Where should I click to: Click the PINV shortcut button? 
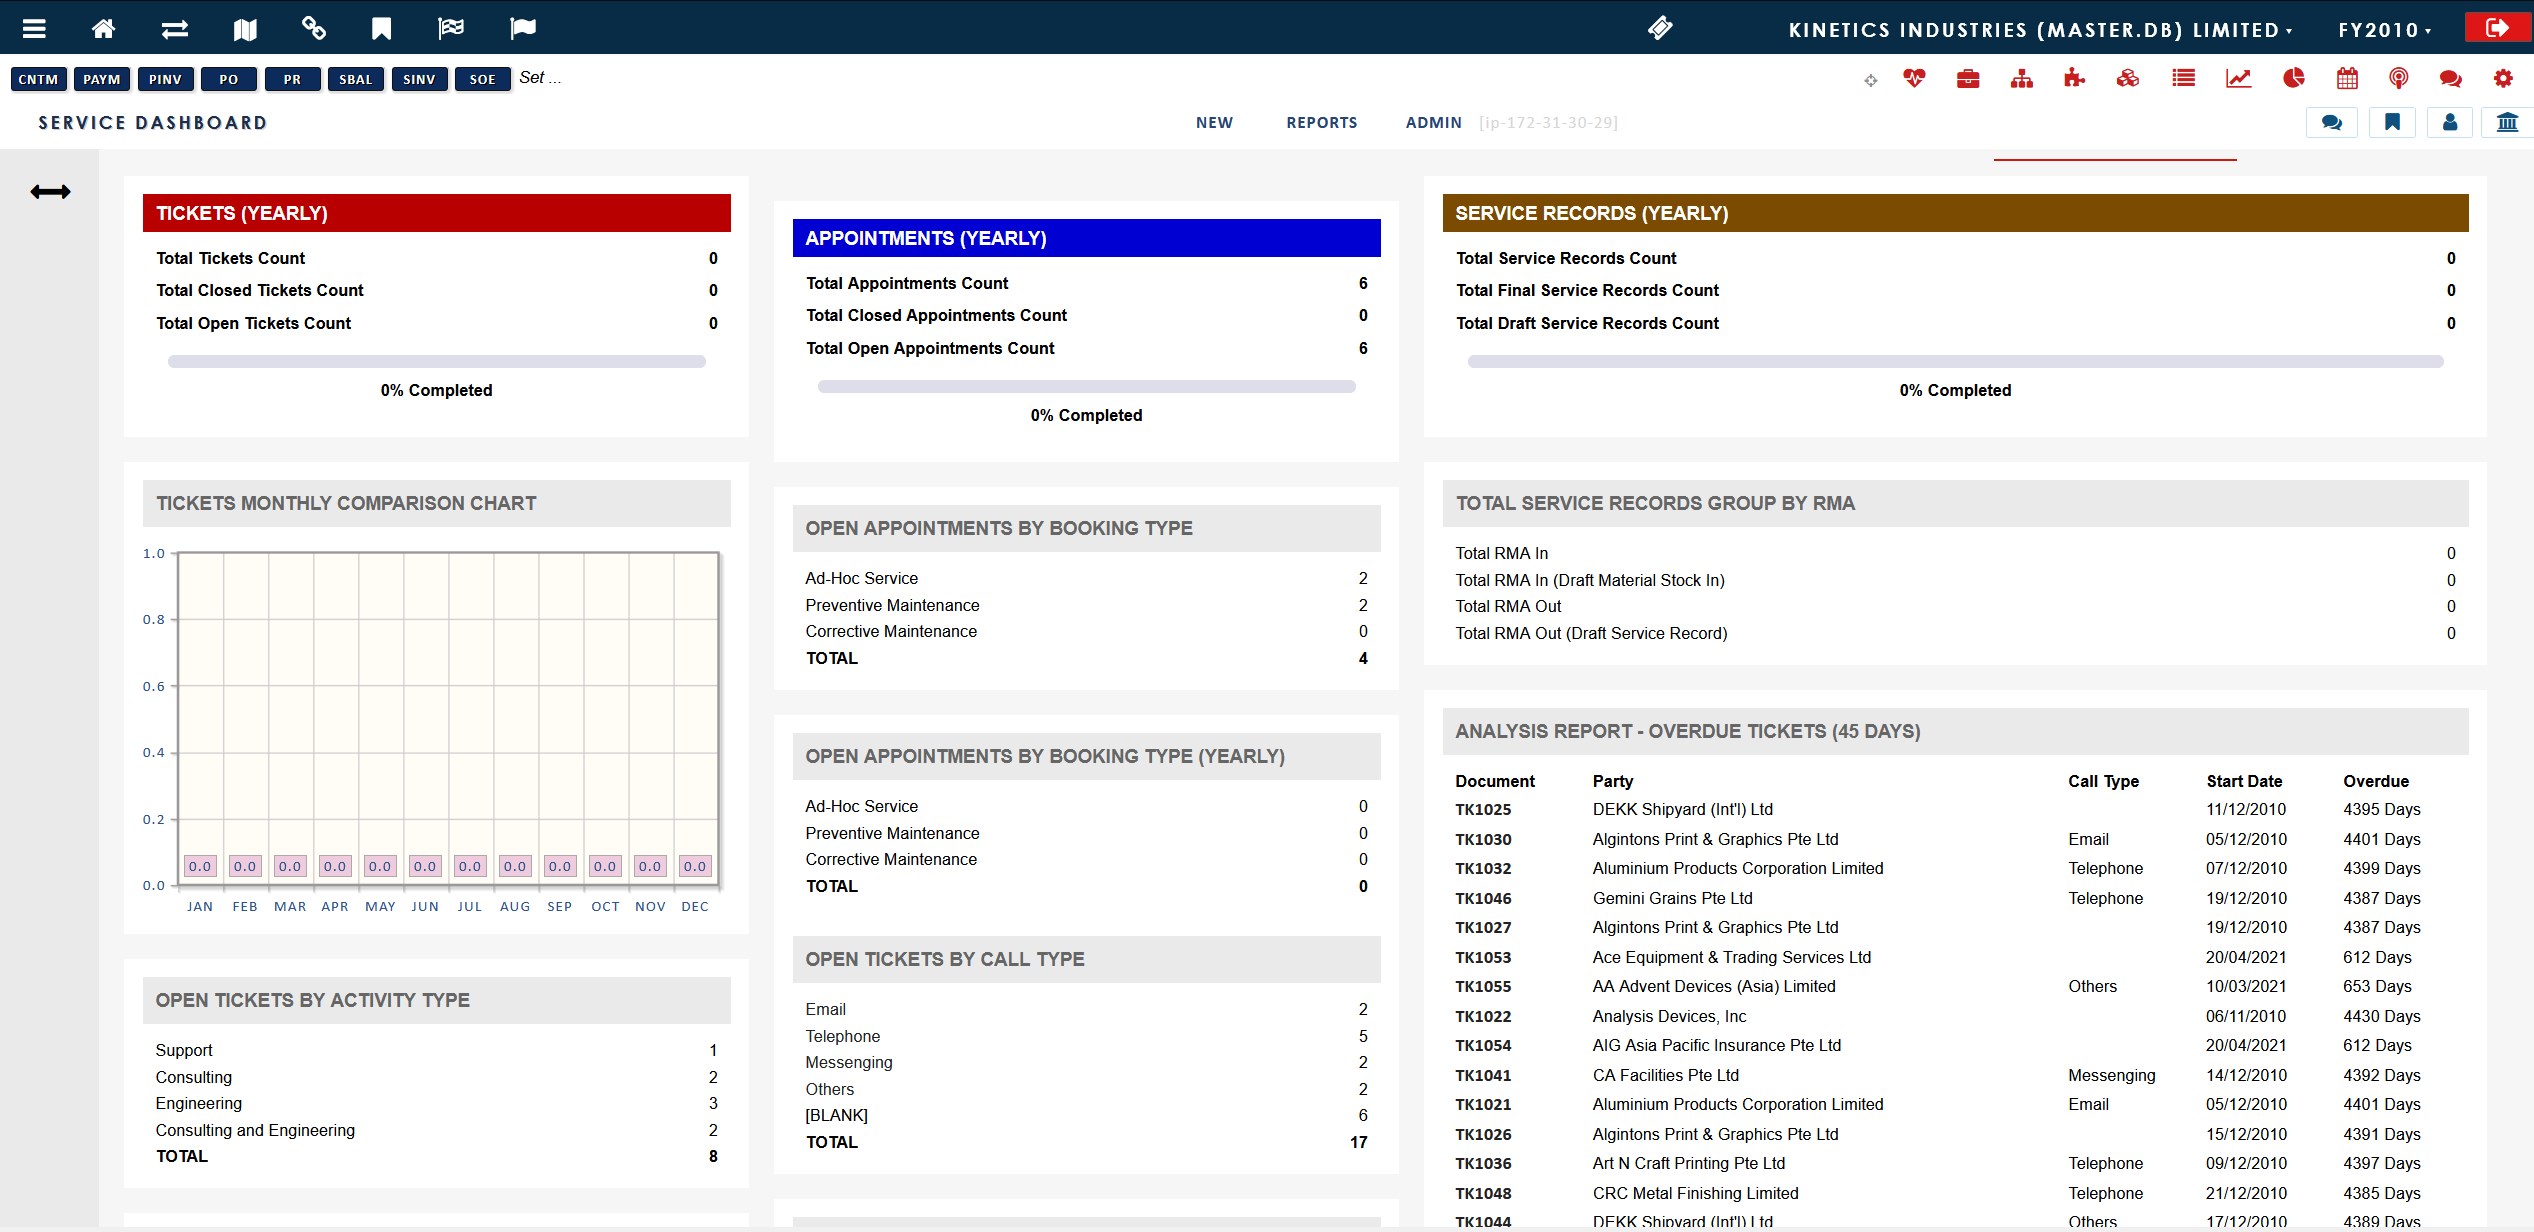pyautogui.click(x=165, y=79)
